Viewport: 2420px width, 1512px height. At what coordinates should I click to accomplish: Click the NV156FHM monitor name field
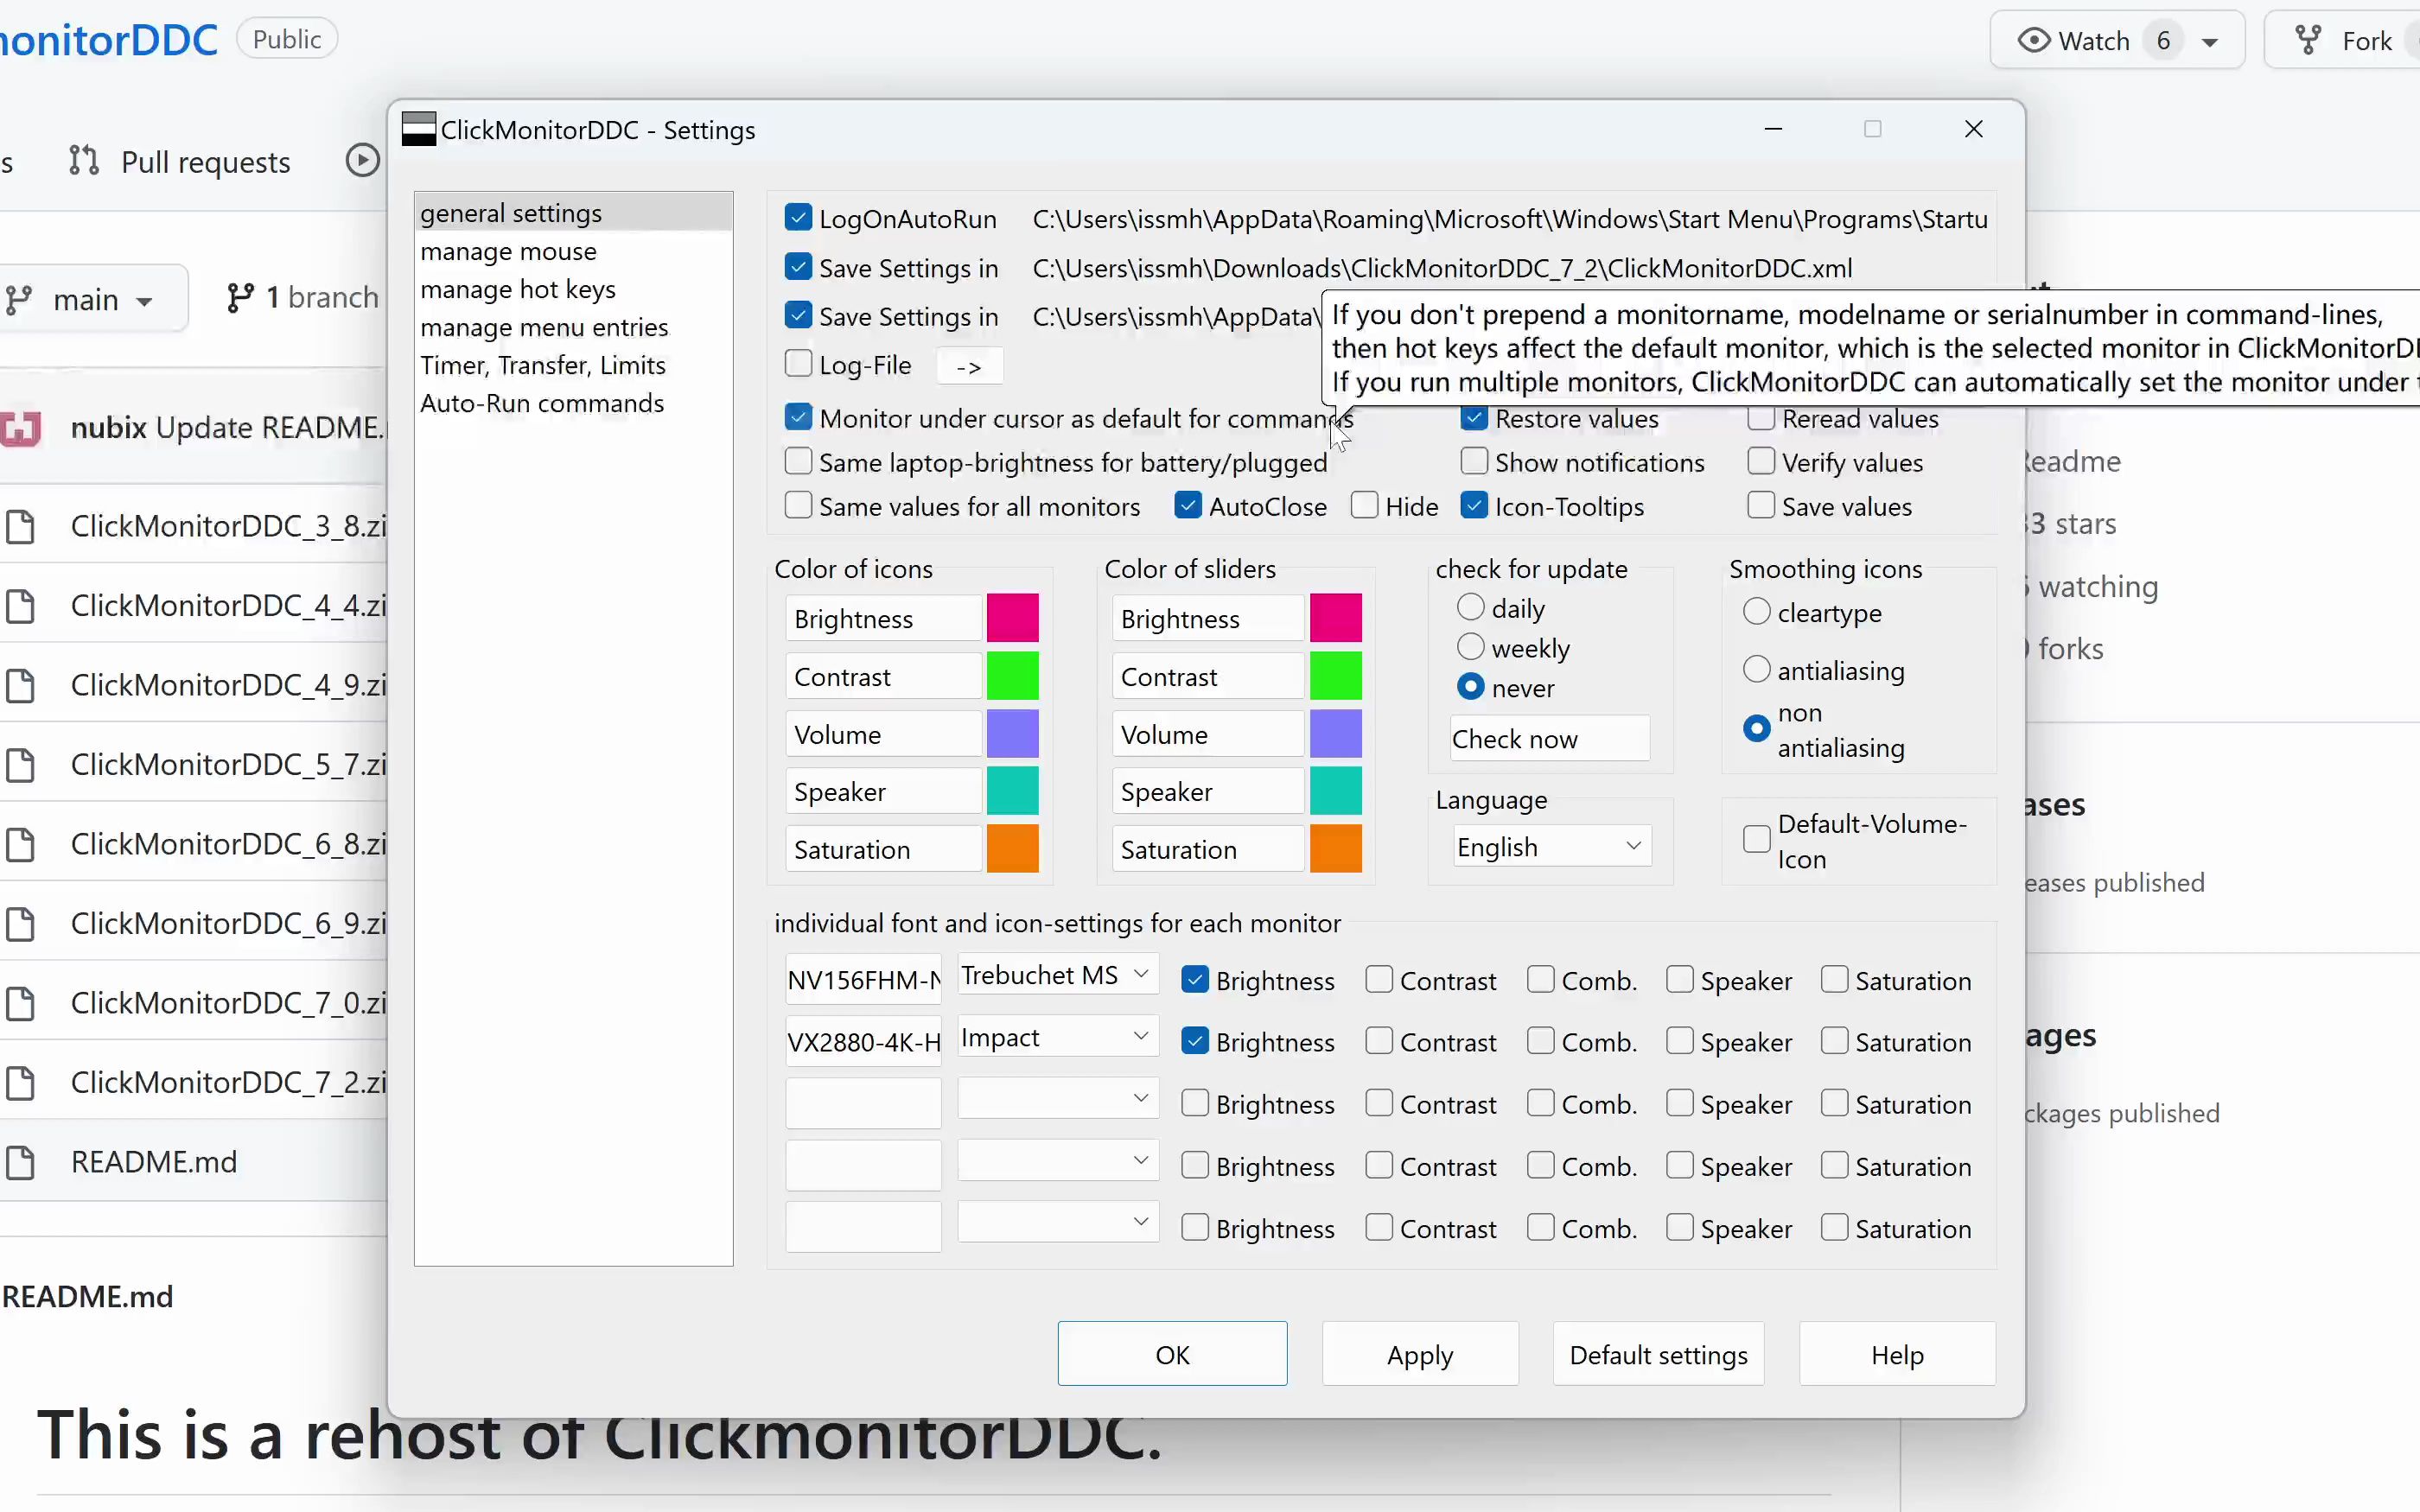[x=864, y=979]
